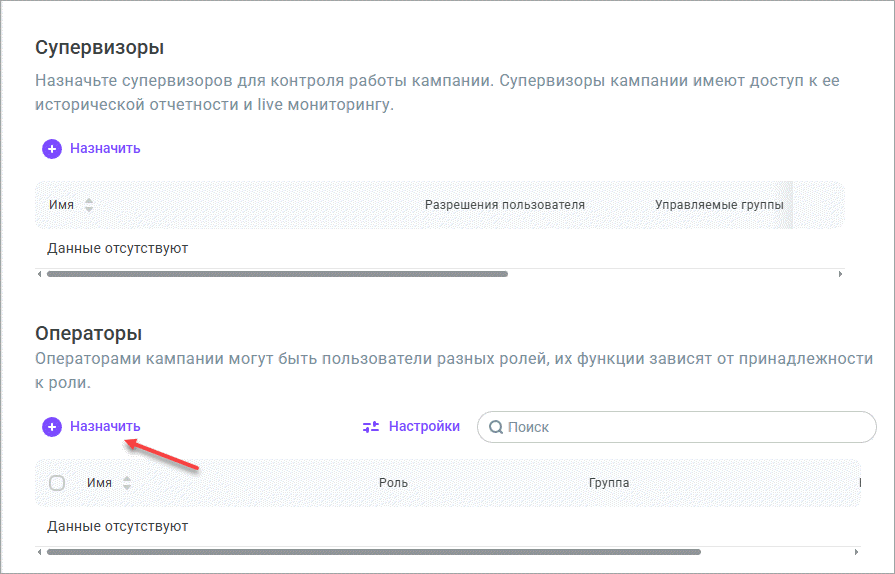Image resolution: width=895 pixels, height=574 pixels.
Task: Sort supervisors table by Имя arrows
Action: tap(89, 205)
